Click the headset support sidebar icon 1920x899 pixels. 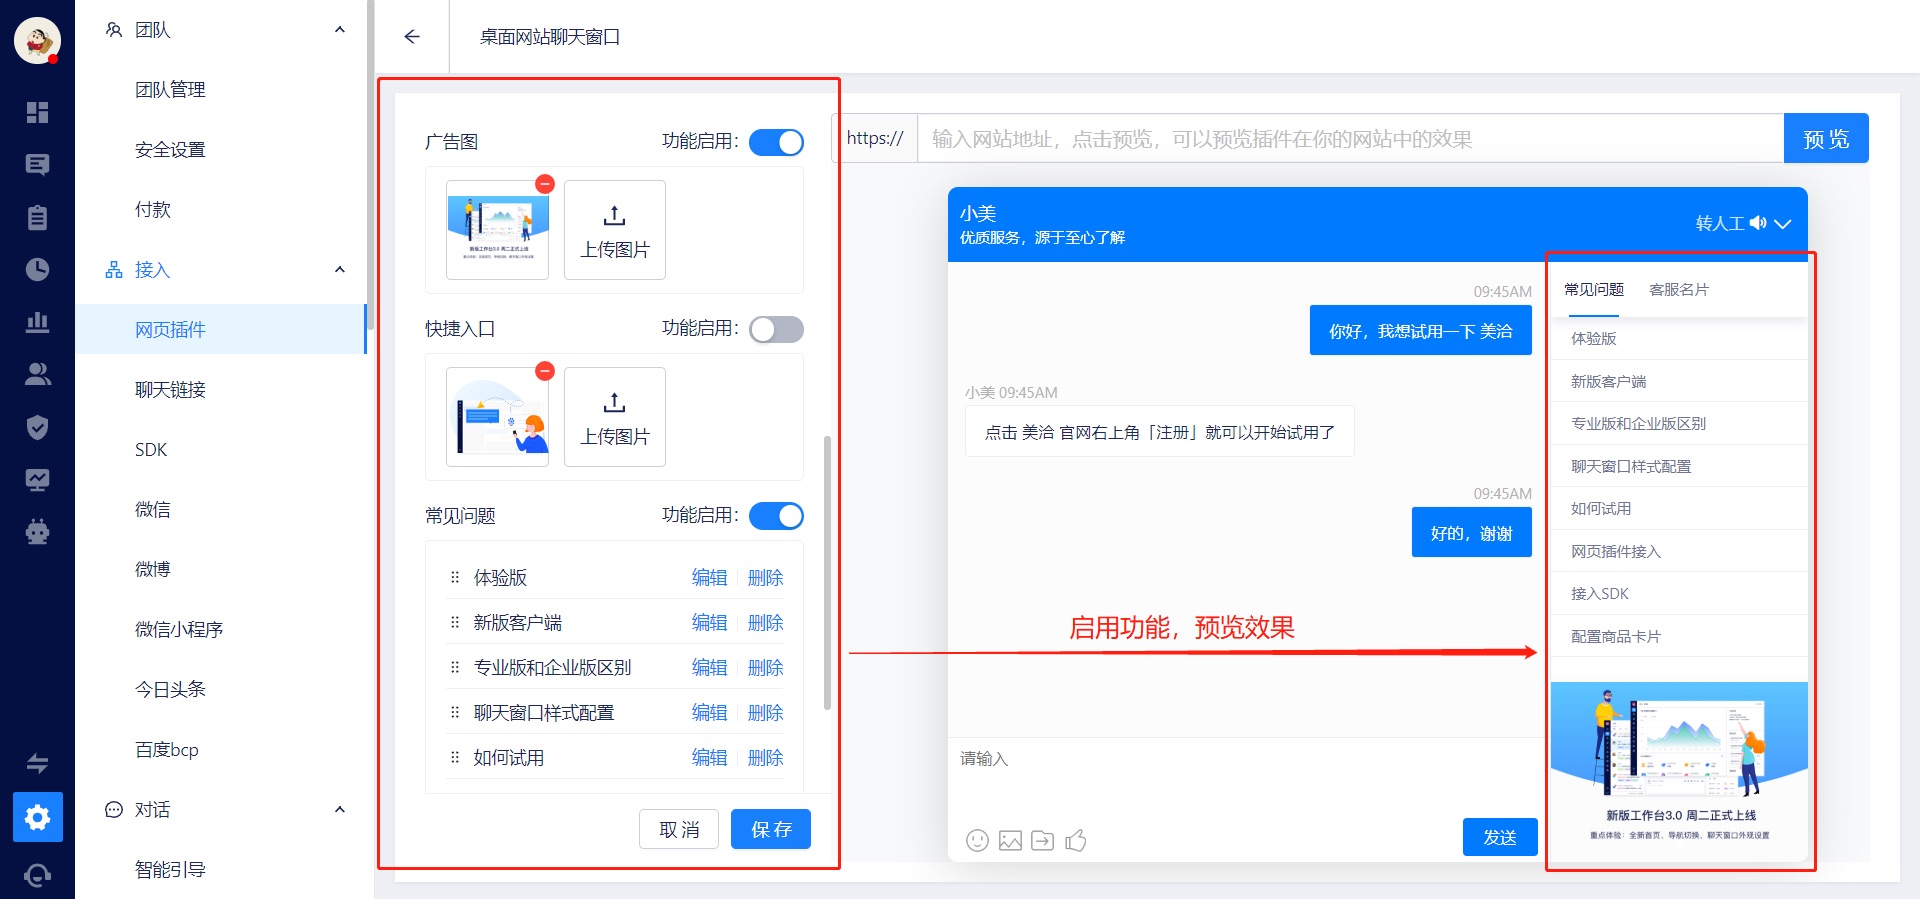pos(37,875)
